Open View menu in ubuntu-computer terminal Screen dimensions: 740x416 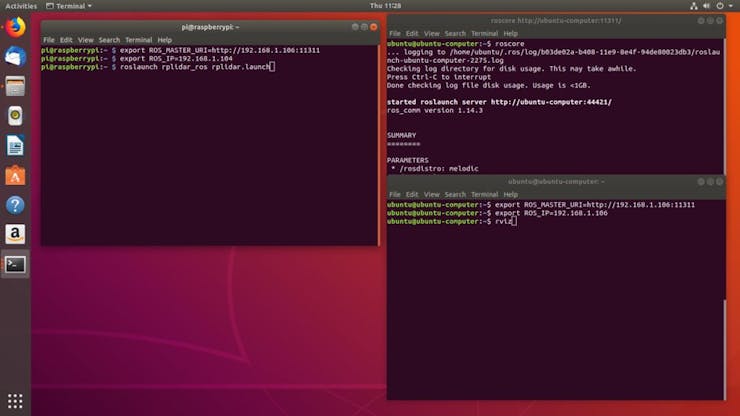click(431, 195)
